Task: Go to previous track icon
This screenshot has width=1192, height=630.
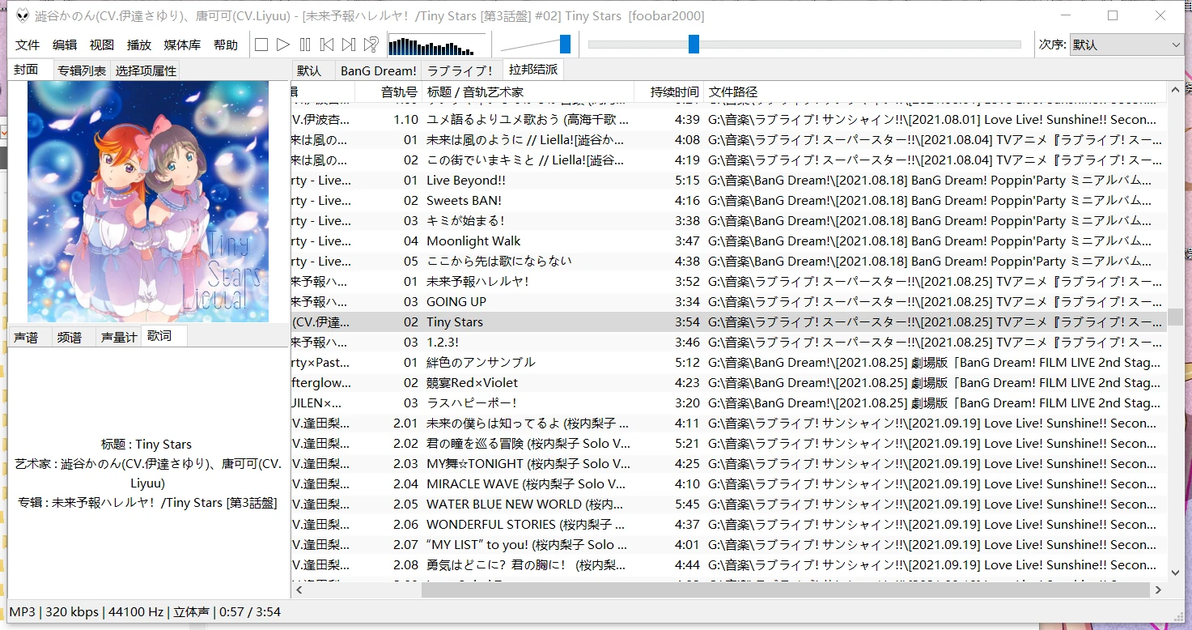Action: (327, 45)
